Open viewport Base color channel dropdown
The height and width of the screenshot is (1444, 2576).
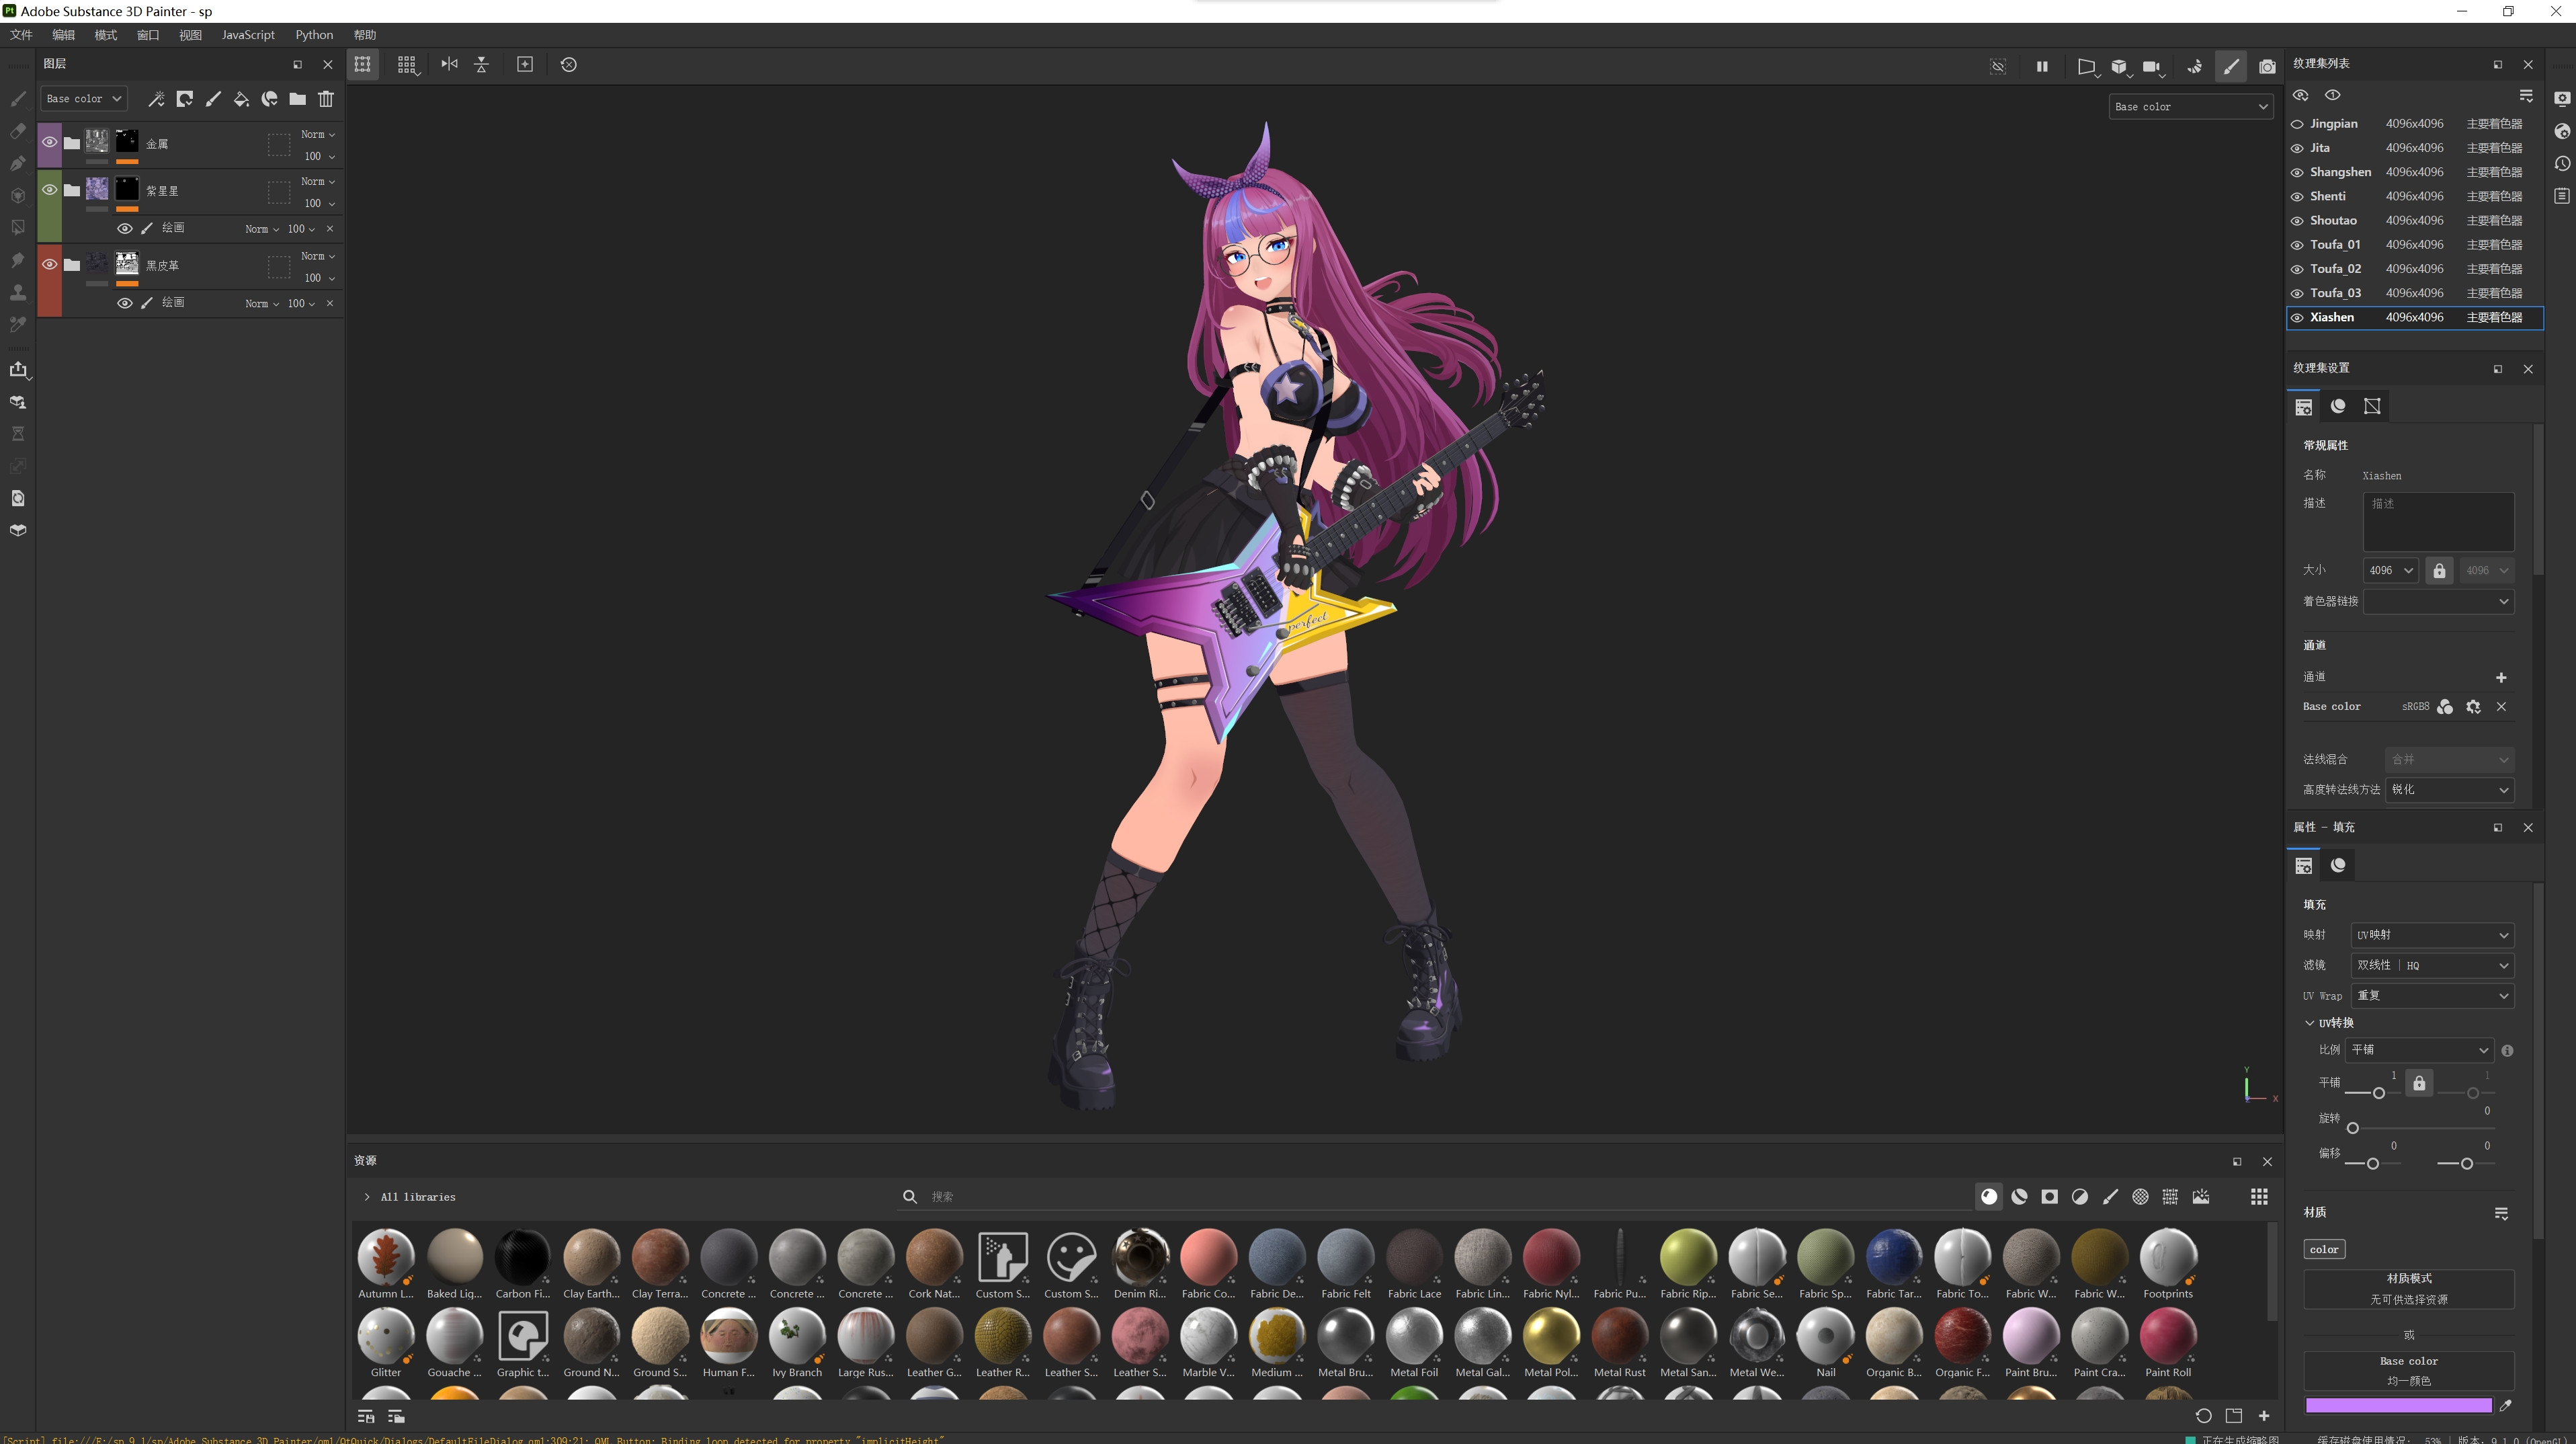tap(2190, 107)
